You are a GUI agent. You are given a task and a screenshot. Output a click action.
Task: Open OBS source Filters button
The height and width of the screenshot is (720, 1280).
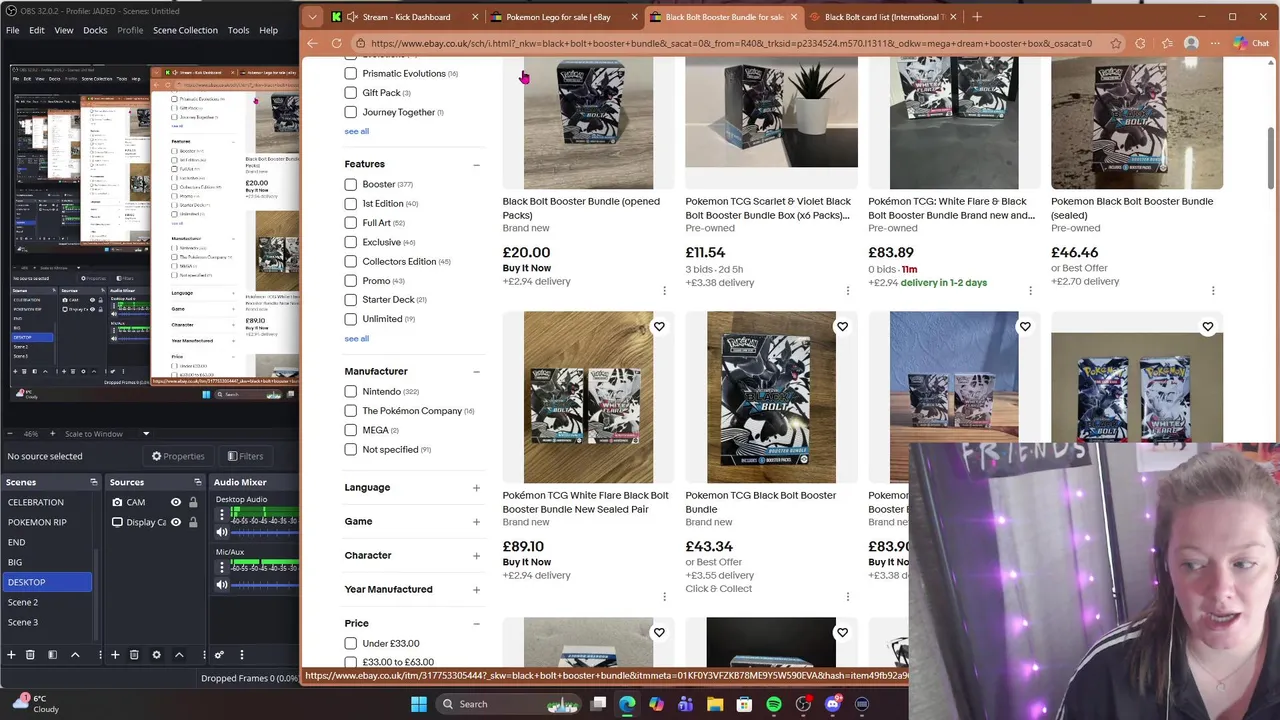245,456
